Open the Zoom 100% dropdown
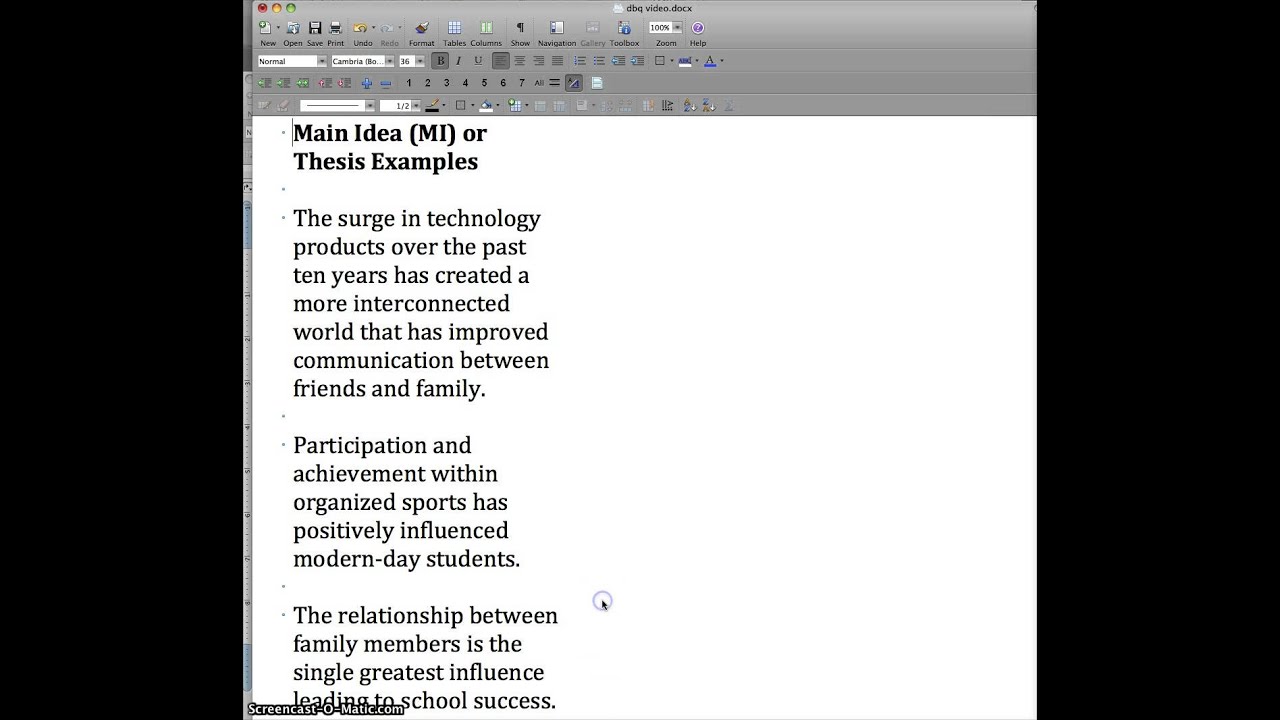The height and width of the screenshot is (720, 1280). coord(677,28)
